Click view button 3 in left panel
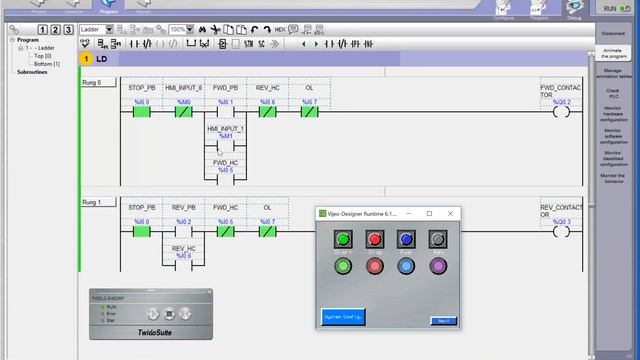The height and width of the screenshot is (360, 640). point(69,30)
